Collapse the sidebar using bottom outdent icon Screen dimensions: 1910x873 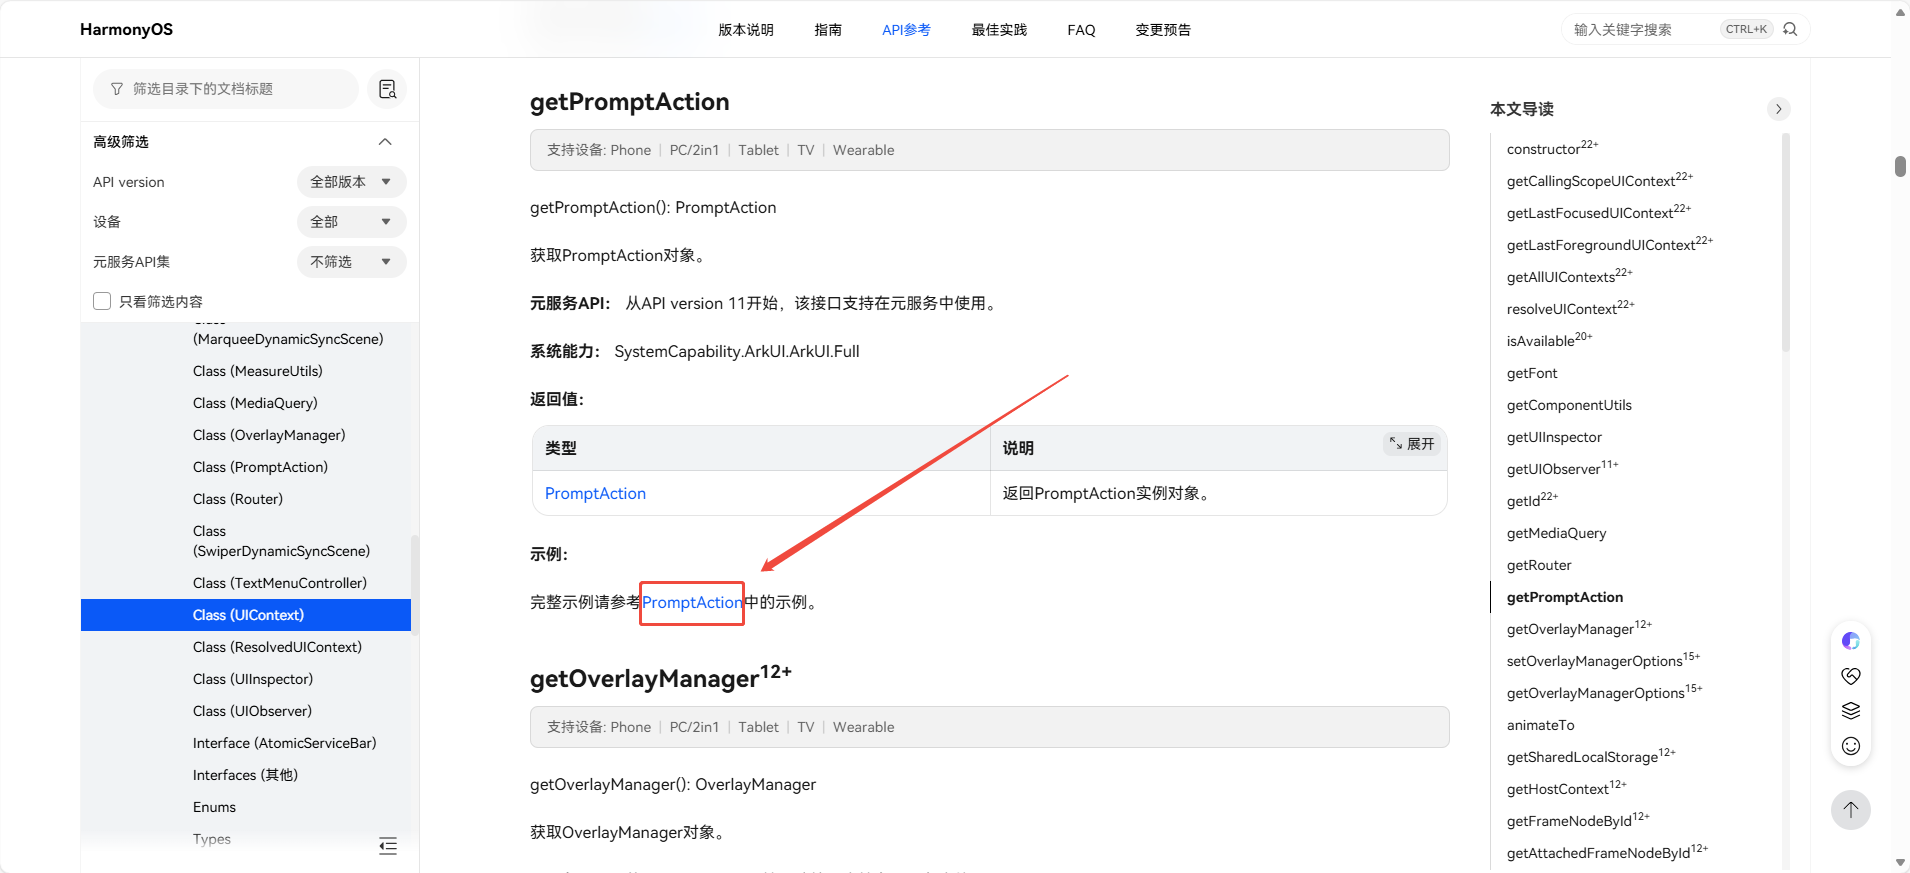click(x=388, y=846)
